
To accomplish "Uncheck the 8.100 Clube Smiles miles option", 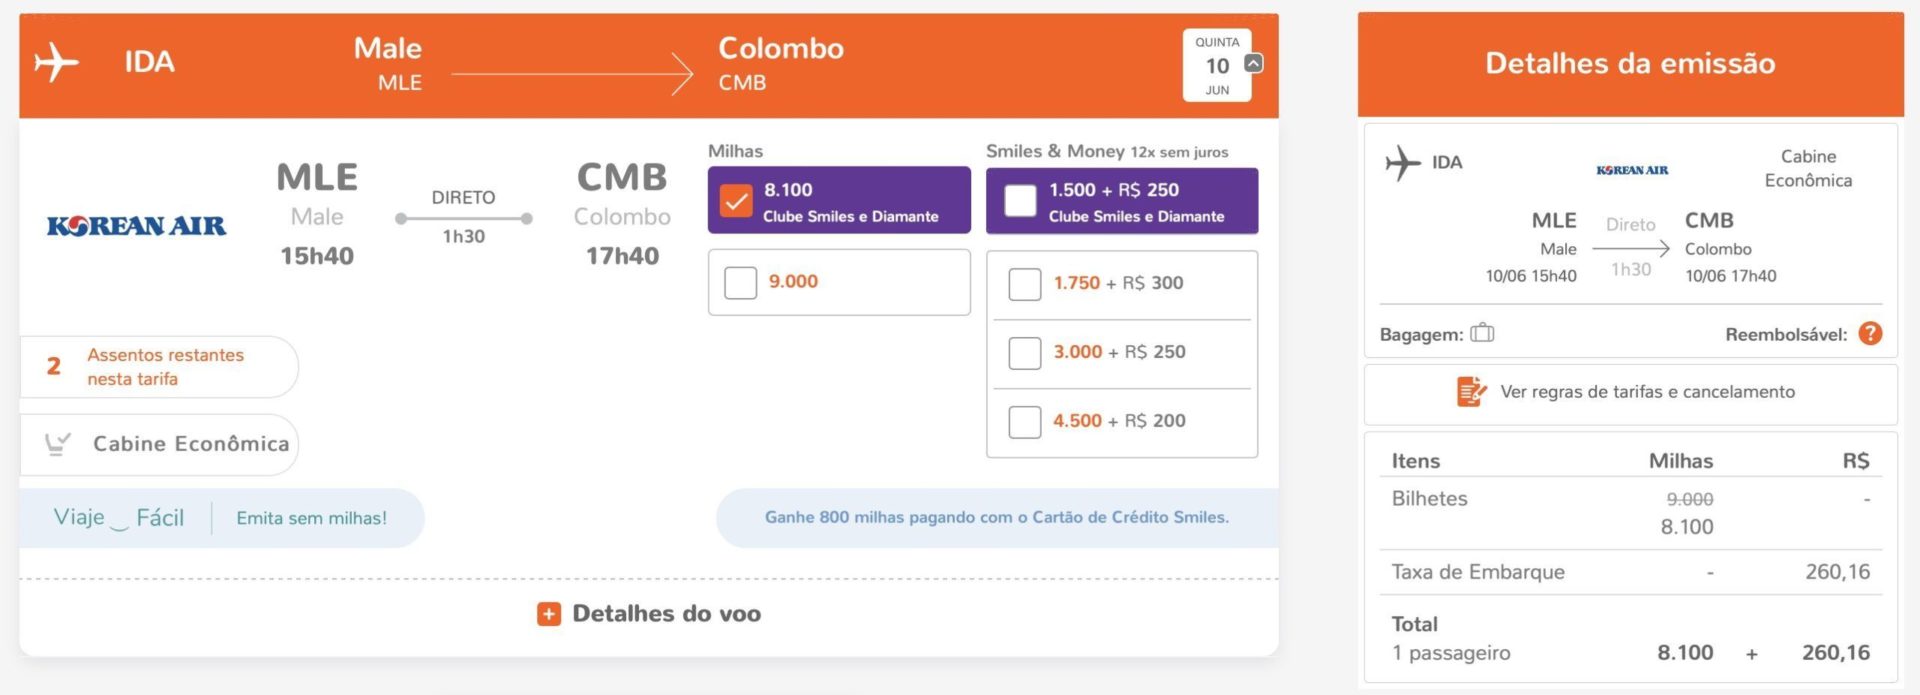I will [736, 201].
